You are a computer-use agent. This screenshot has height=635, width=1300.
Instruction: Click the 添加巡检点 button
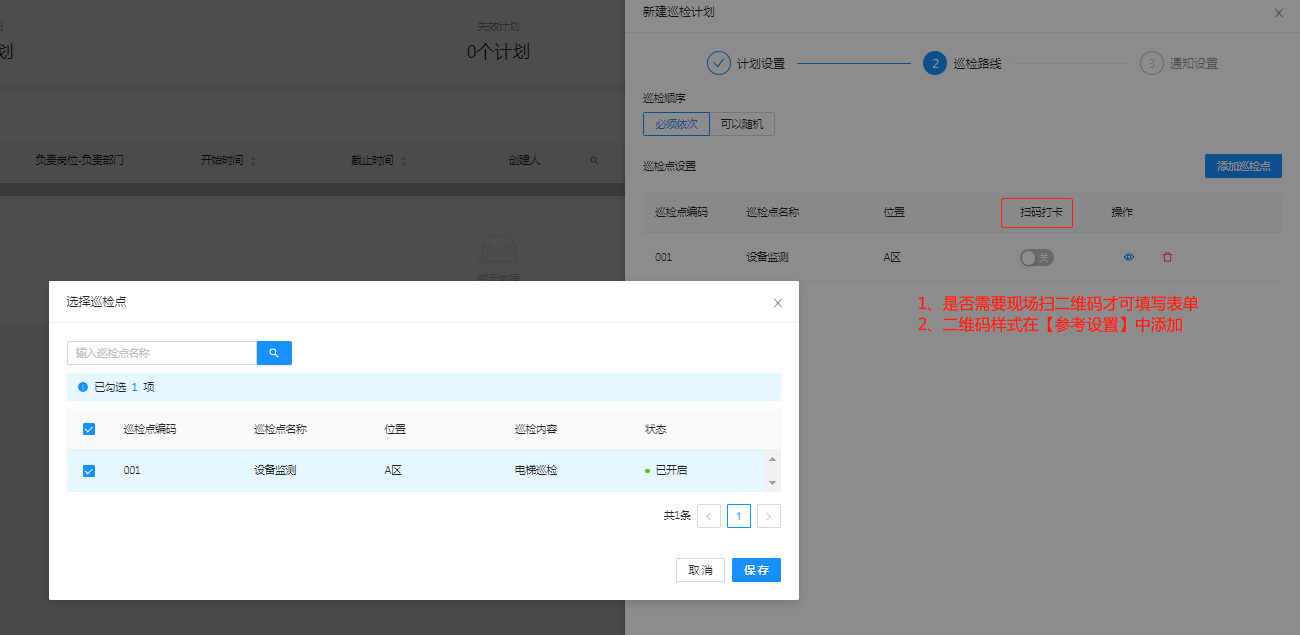coord(1243,166)
